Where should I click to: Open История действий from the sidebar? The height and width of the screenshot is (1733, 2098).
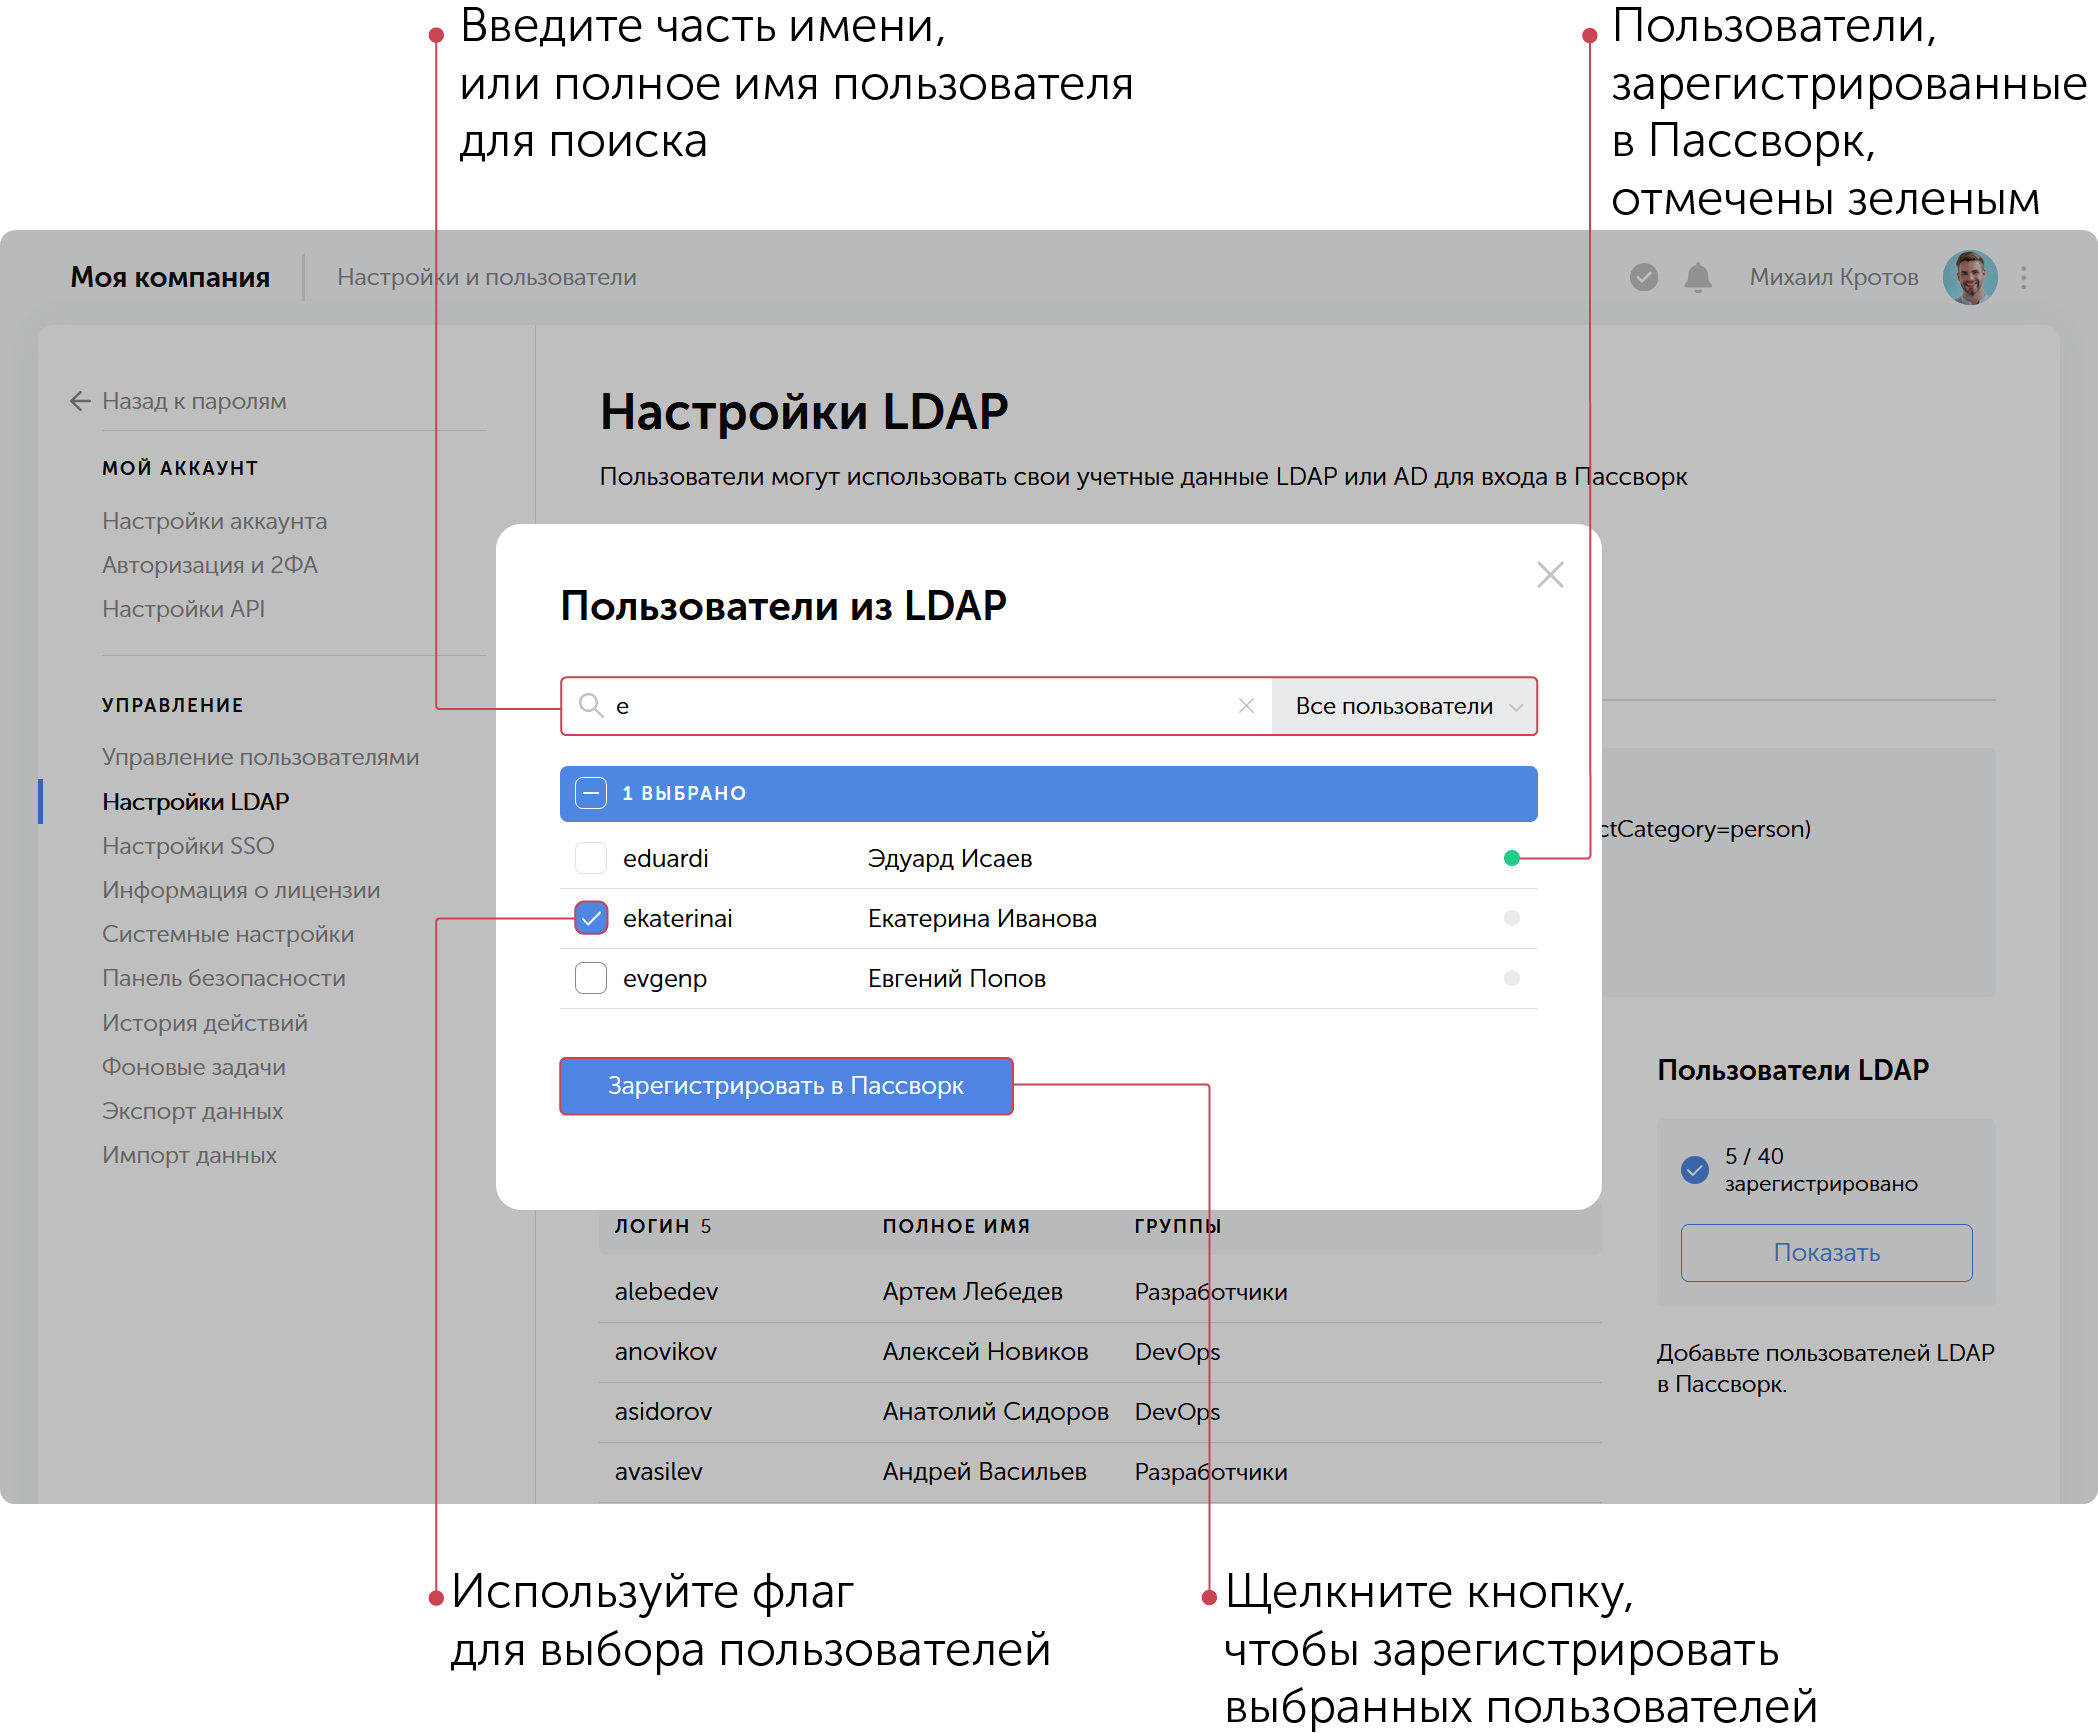coord(204,1022)
